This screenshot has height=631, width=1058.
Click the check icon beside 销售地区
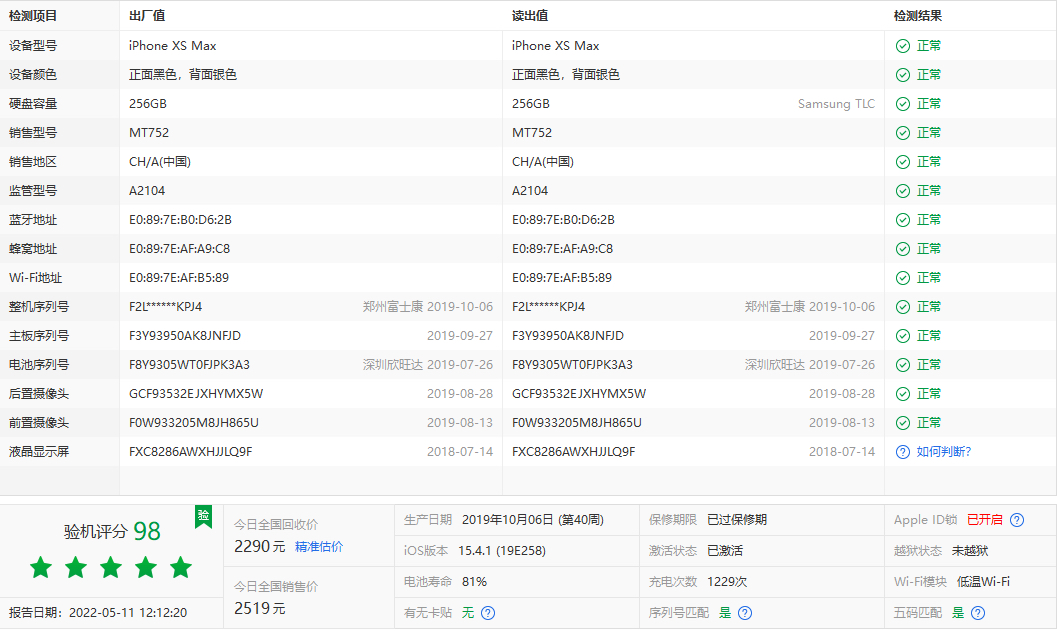point(901,161)
